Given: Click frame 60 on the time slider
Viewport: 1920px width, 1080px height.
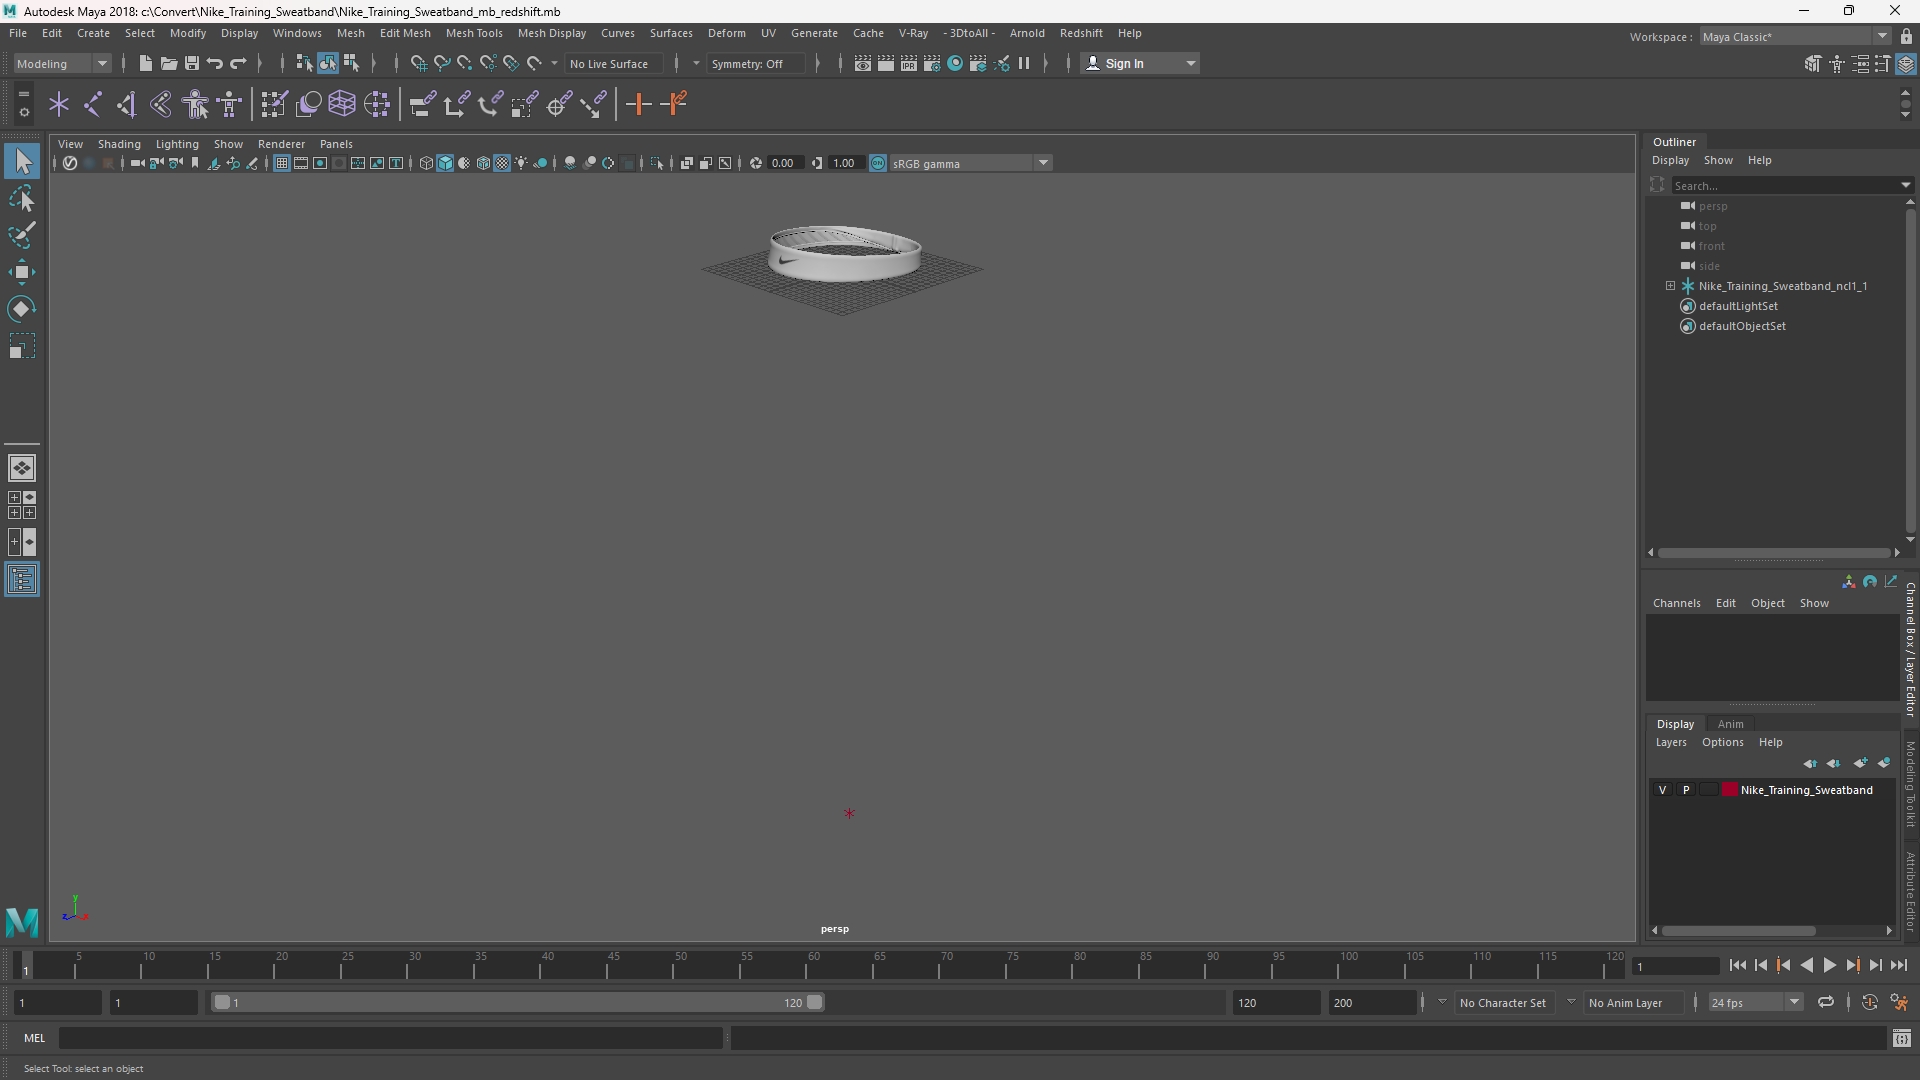Looking at the screenshot, I should point(814,966).
